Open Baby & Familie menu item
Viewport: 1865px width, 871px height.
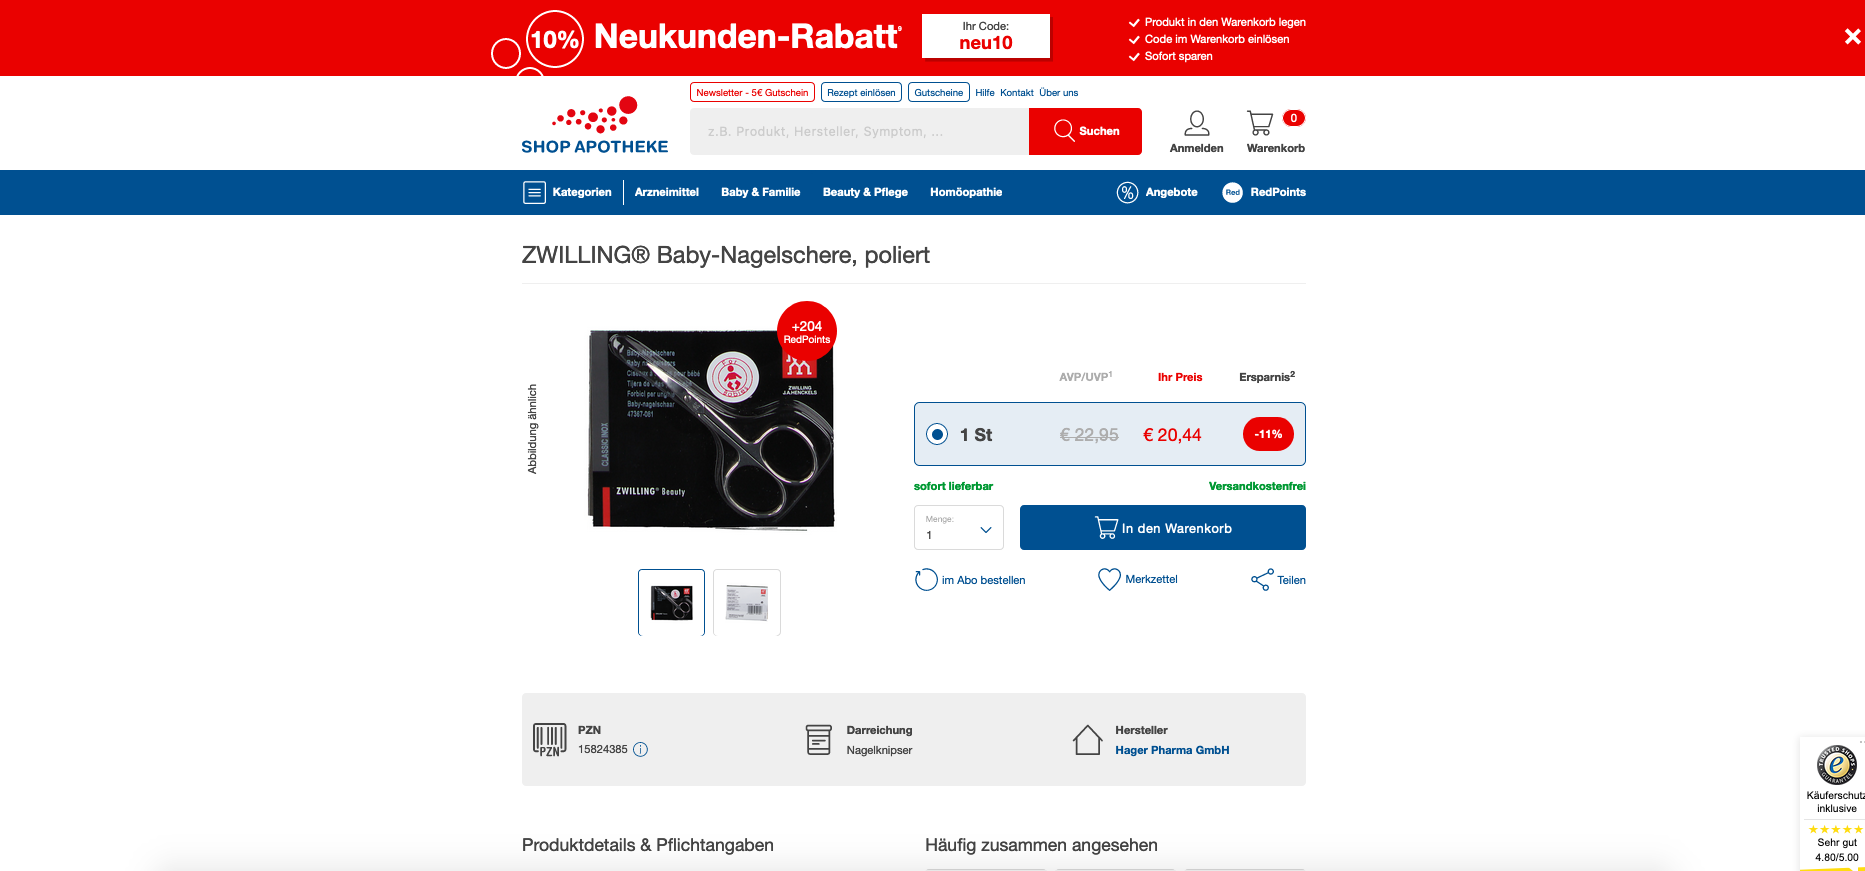pyautogui.click(x=761, y=192)
